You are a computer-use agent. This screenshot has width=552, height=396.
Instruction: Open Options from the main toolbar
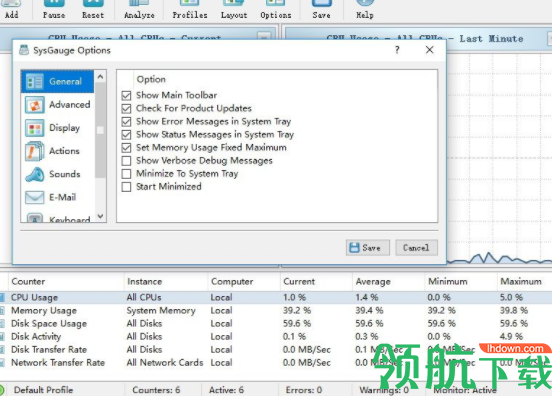coord(276,10)
